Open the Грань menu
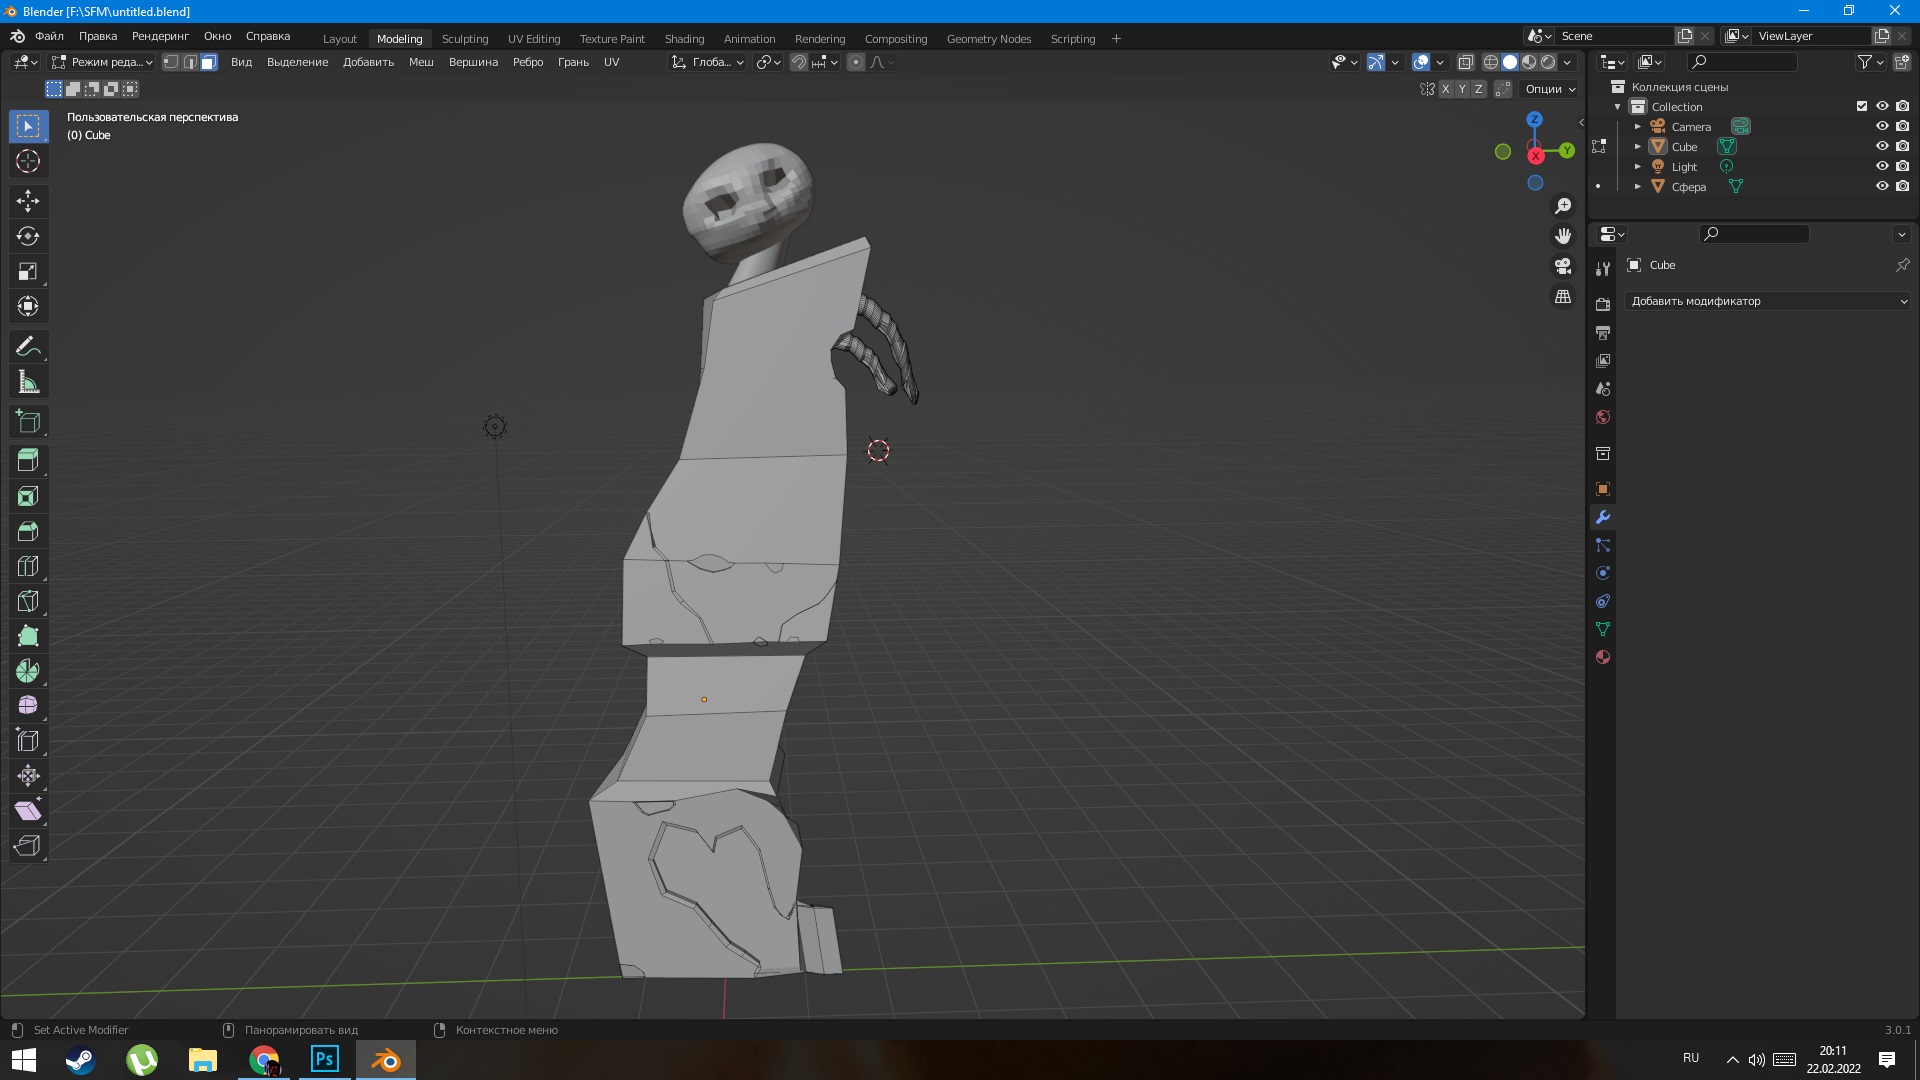The image size is (1920, 1080). point(573,62)
